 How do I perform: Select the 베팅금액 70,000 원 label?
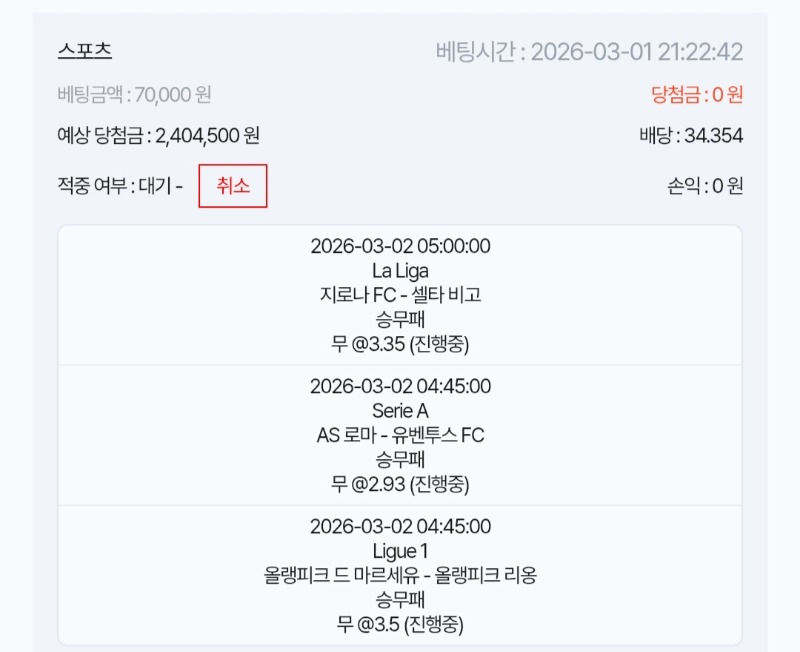(135, 95)
